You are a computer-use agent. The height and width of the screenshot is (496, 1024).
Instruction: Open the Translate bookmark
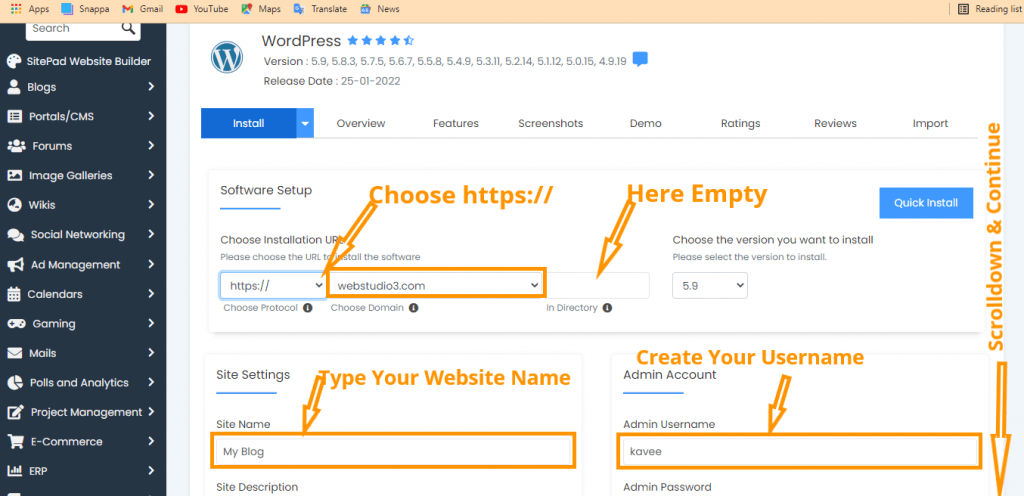click(320, 9)
